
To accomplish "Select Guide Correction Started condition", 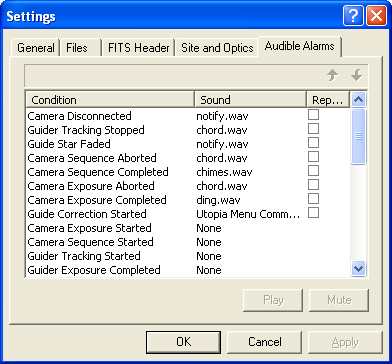I will [x=87, y=214].
